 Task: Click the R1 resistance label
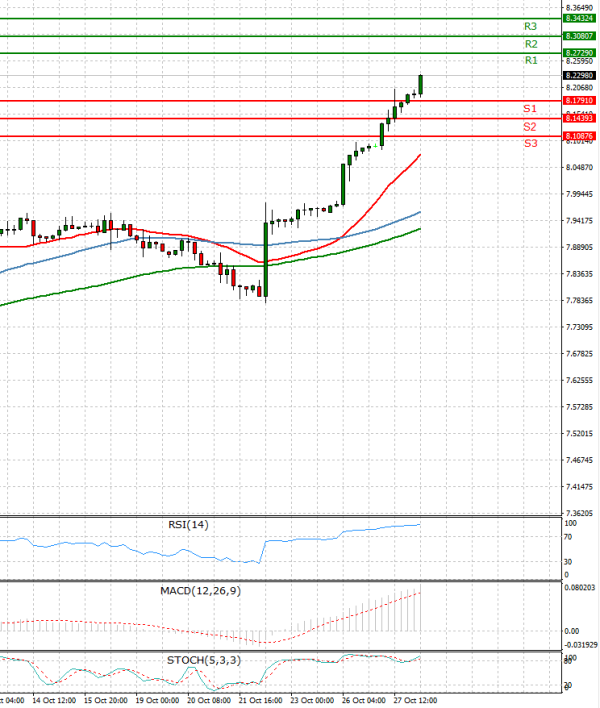pyautogui.click(x=531, y=61)
